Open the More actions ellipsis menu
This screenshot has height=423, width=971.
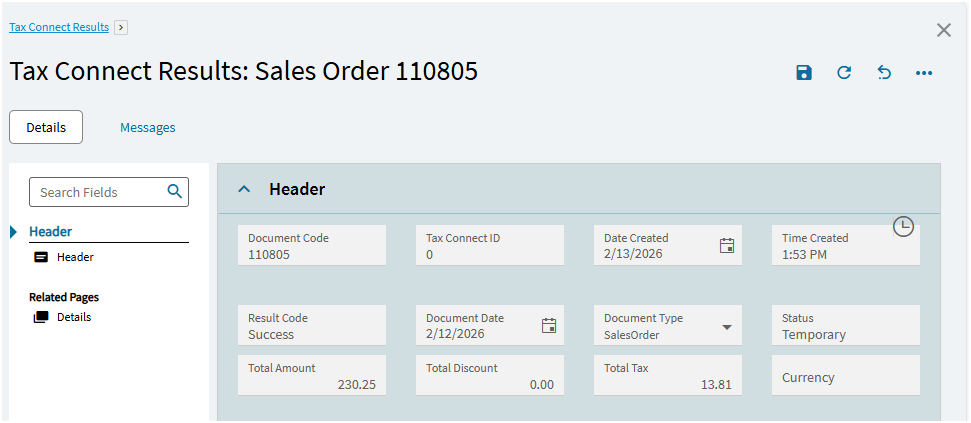tap(924, 72)
